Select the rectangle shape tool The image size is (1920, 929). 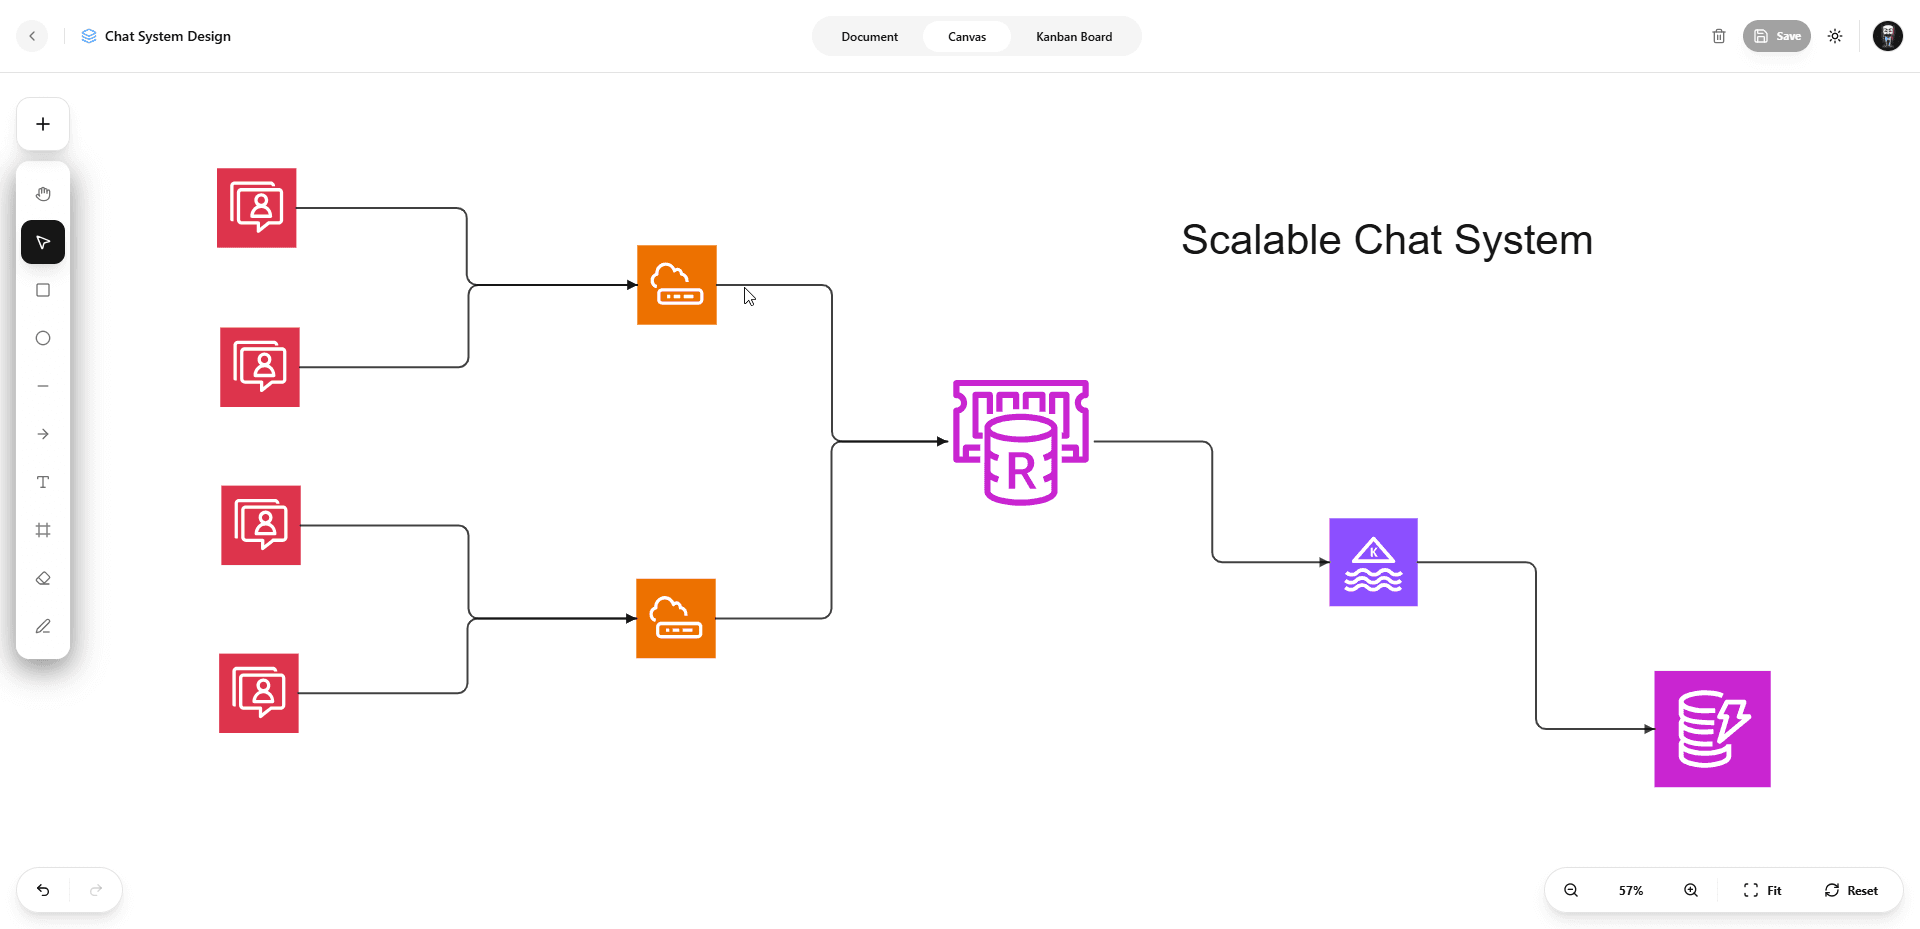(x=43, y=290)
